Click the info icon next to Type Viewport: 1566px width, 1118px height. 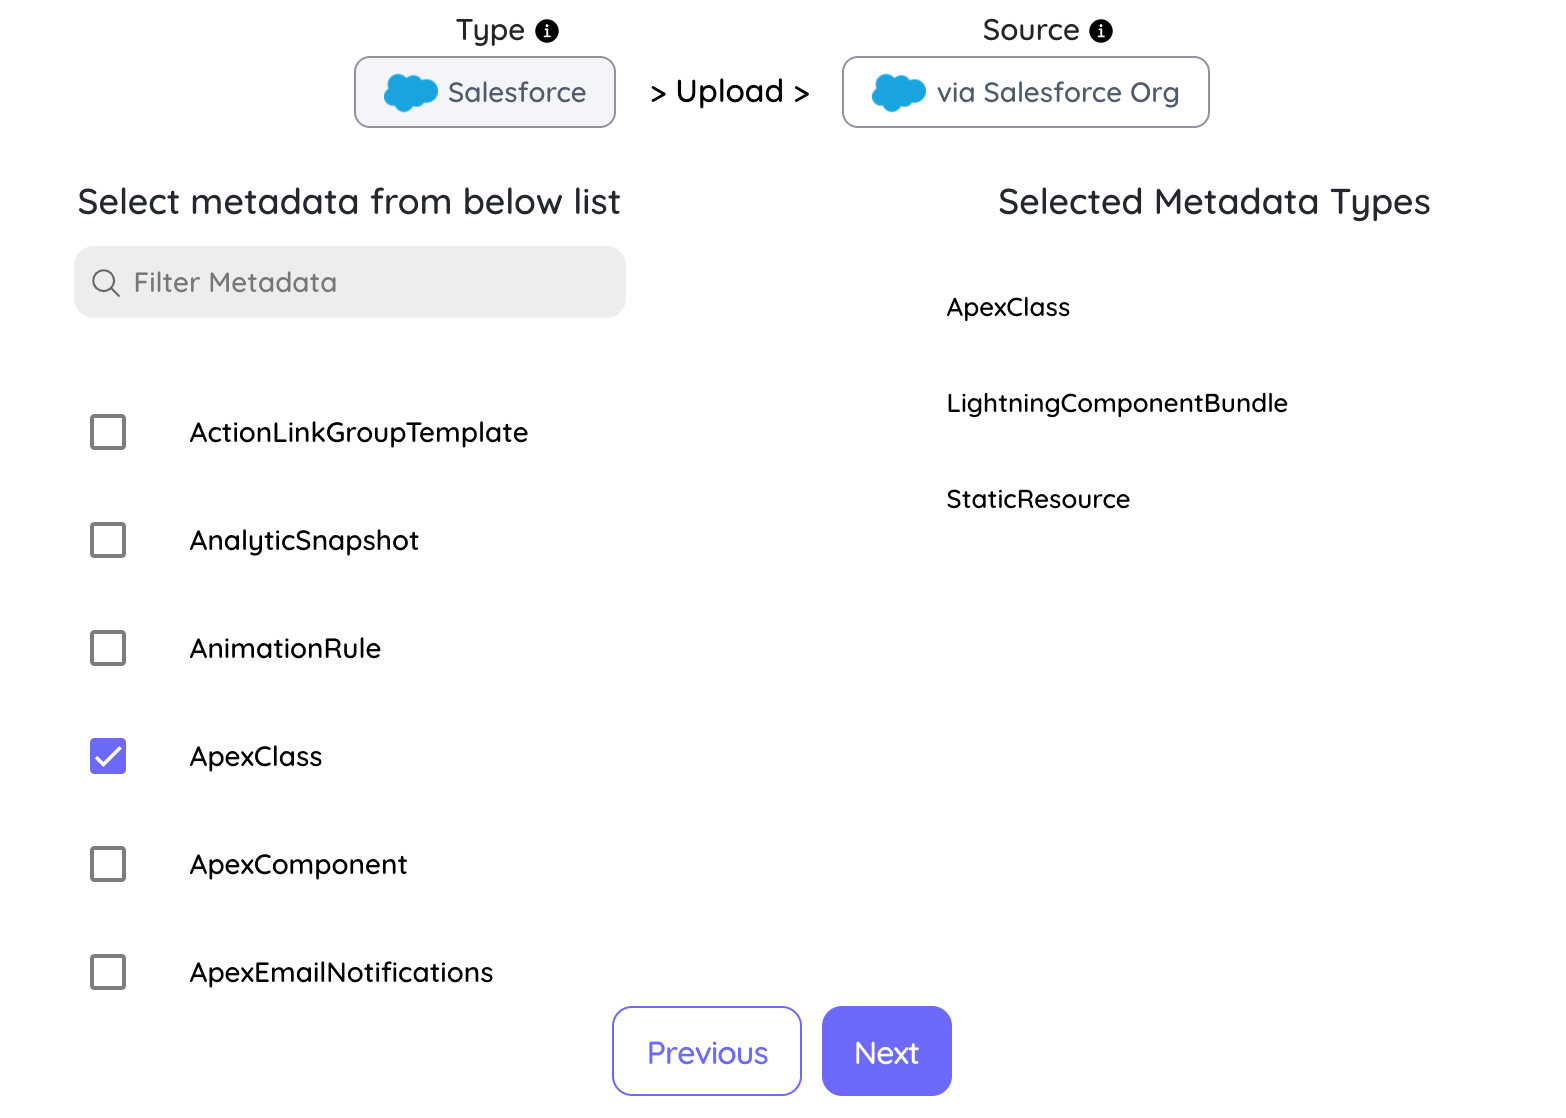547,31
